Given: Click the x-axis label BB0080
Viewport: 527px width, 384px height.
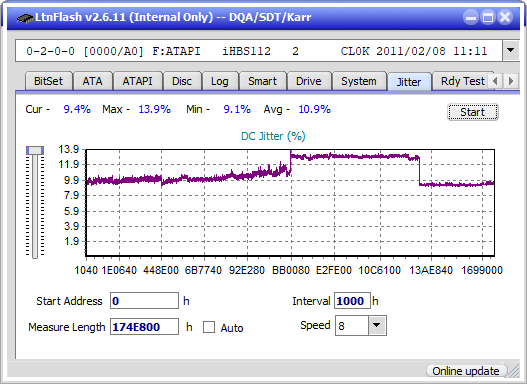Looking at the screenshot, I should 291,270.
